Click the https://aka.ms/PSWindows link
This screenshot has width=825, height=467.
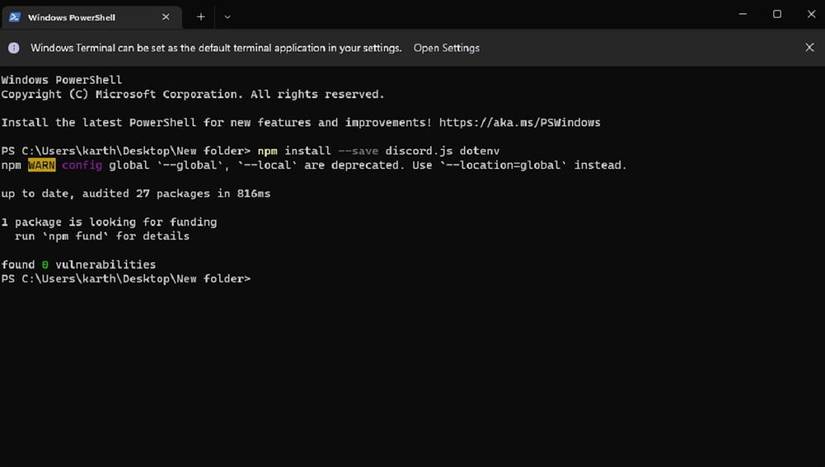point(519,123)
